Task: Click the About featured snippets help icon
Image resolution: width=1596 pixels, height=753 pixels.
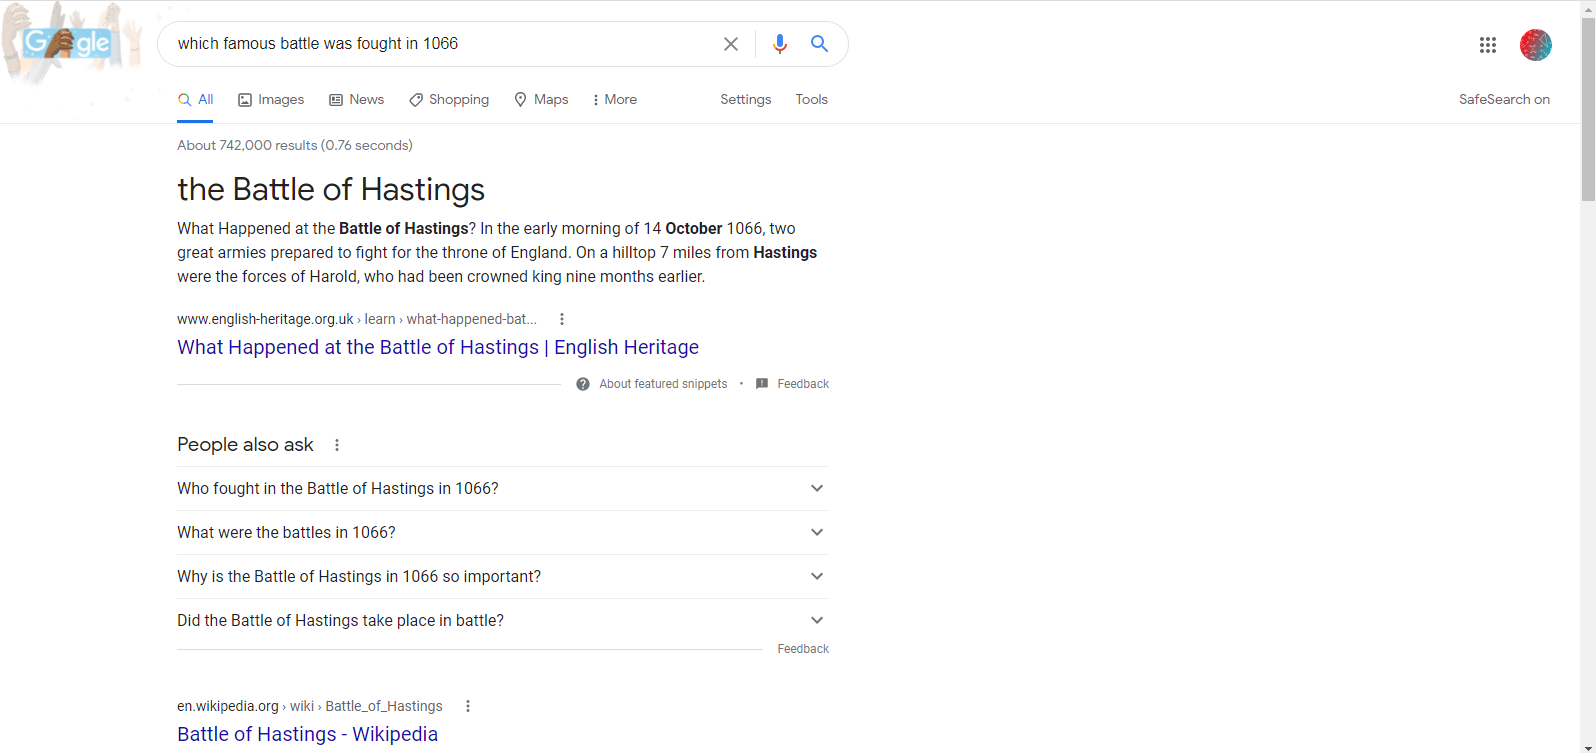Action: coord(583,384)
